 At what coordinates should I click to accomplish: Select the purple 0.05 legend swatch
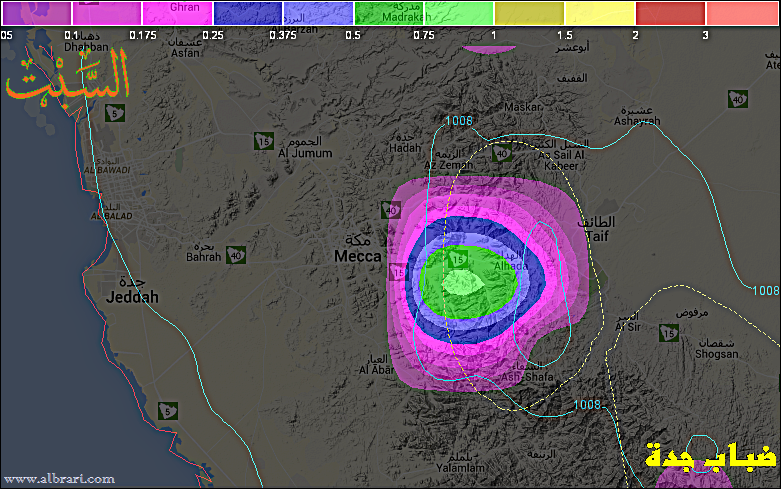coord(37,13)
